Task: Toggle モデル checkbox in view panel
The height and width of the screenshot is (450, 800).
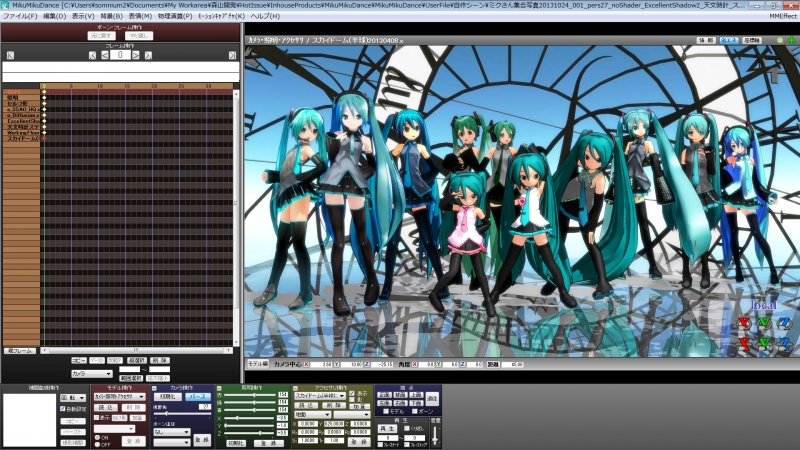Action: 386,411
